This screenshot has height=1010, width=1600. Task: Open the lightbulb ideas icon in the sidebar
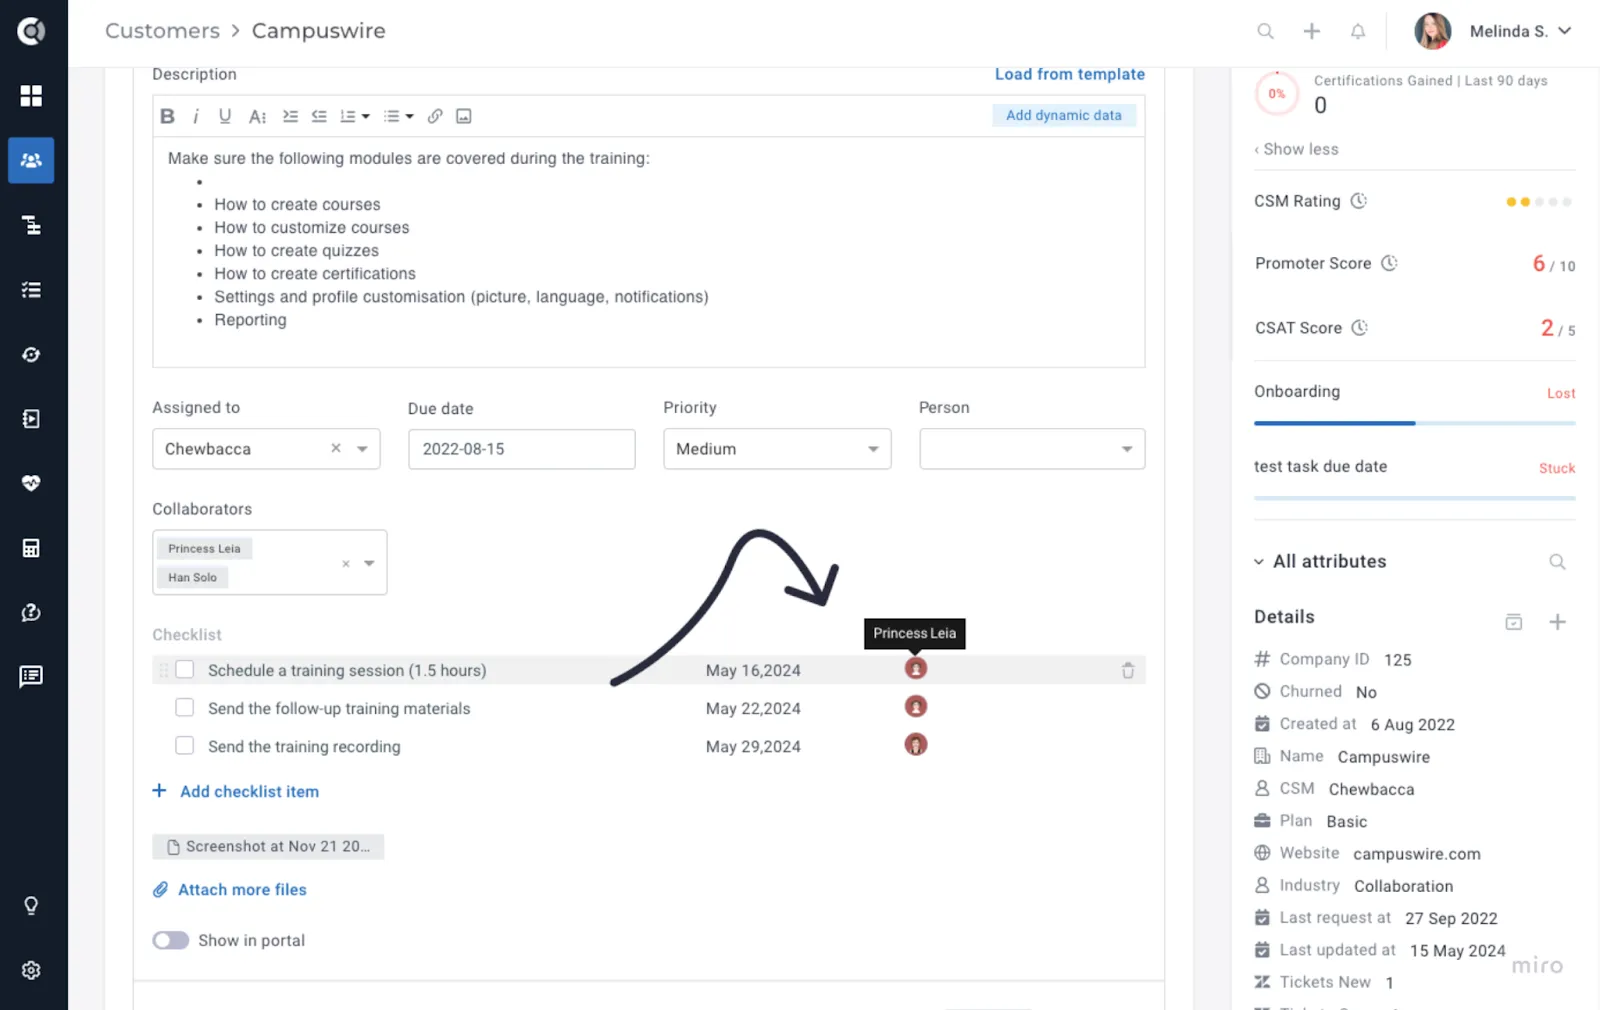pyautogui.click(x=31, y=906)
